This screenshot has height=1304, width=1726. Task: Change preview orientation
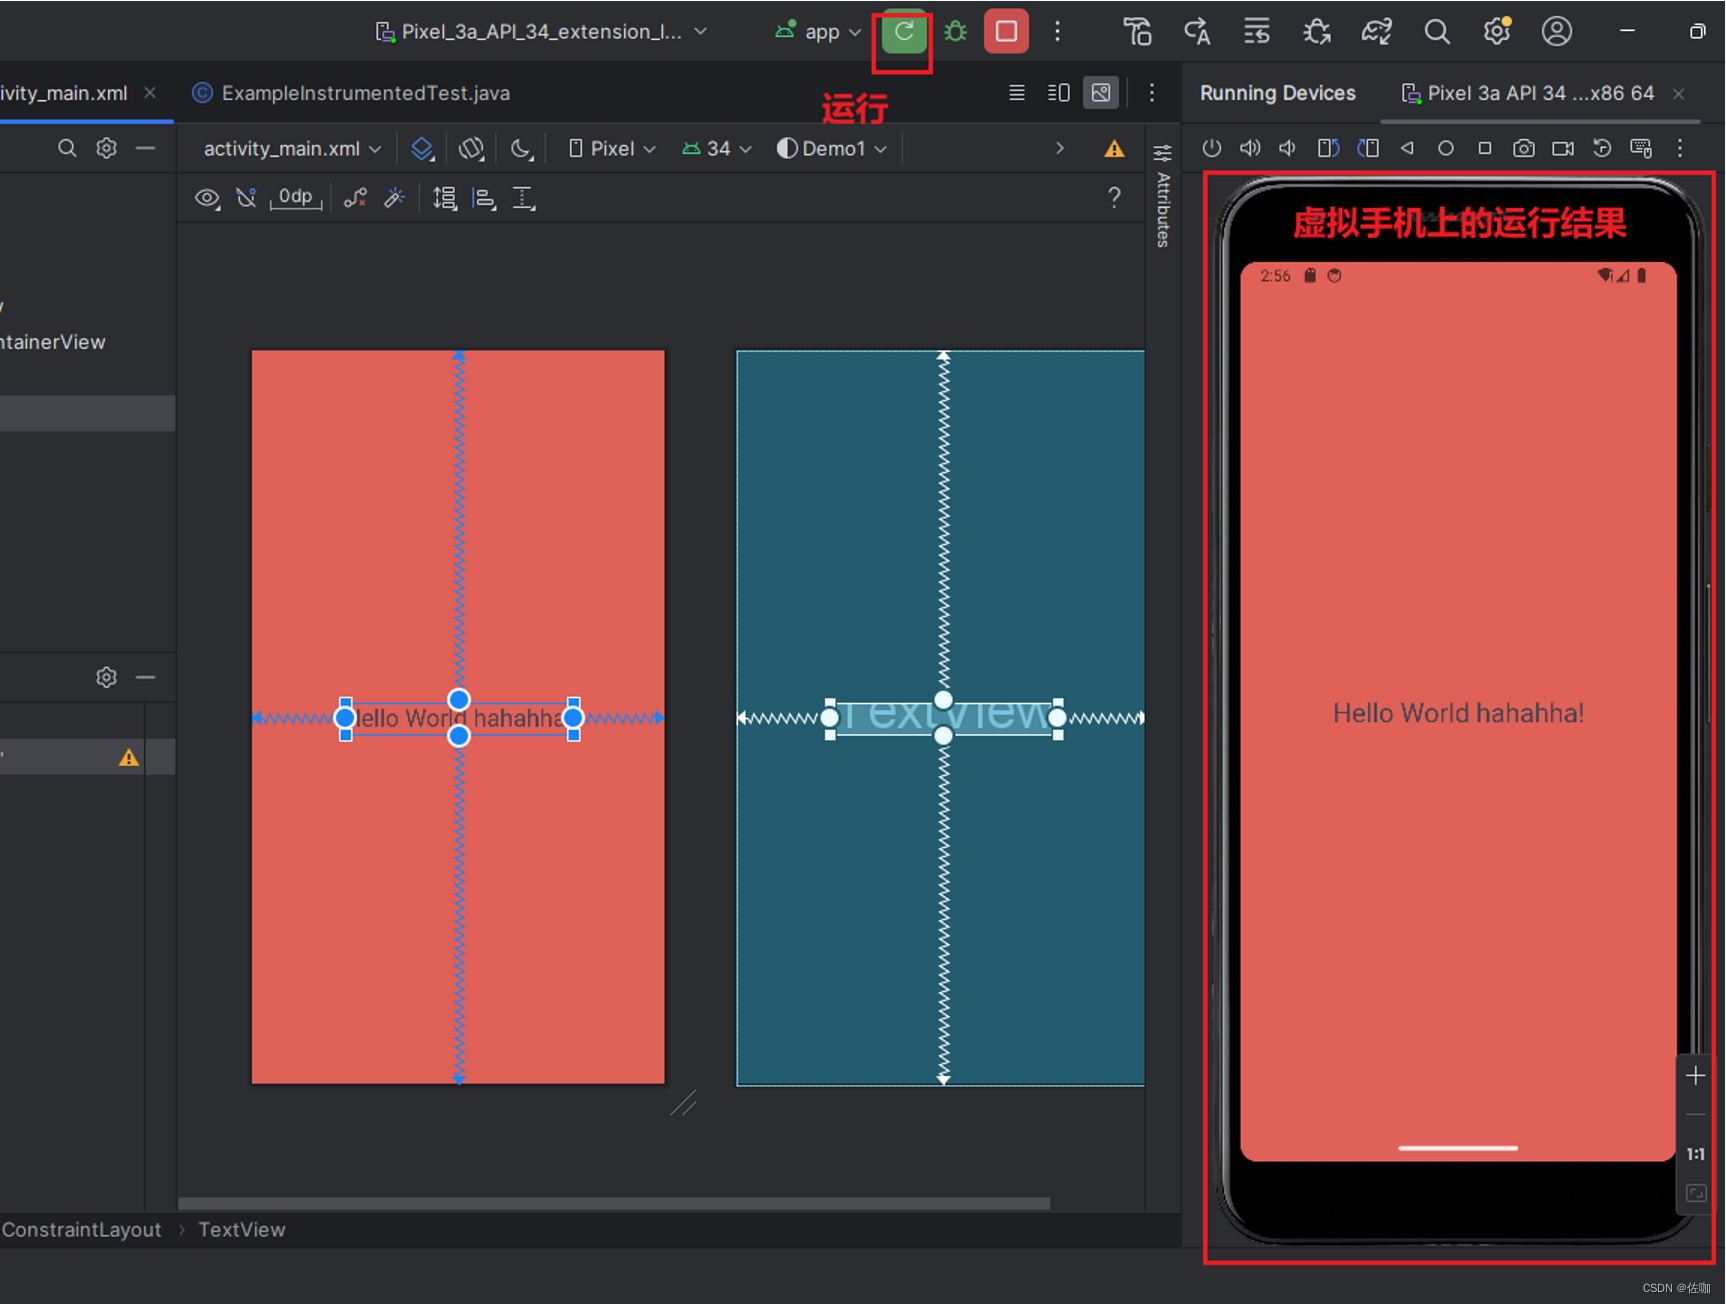[472, 149]
